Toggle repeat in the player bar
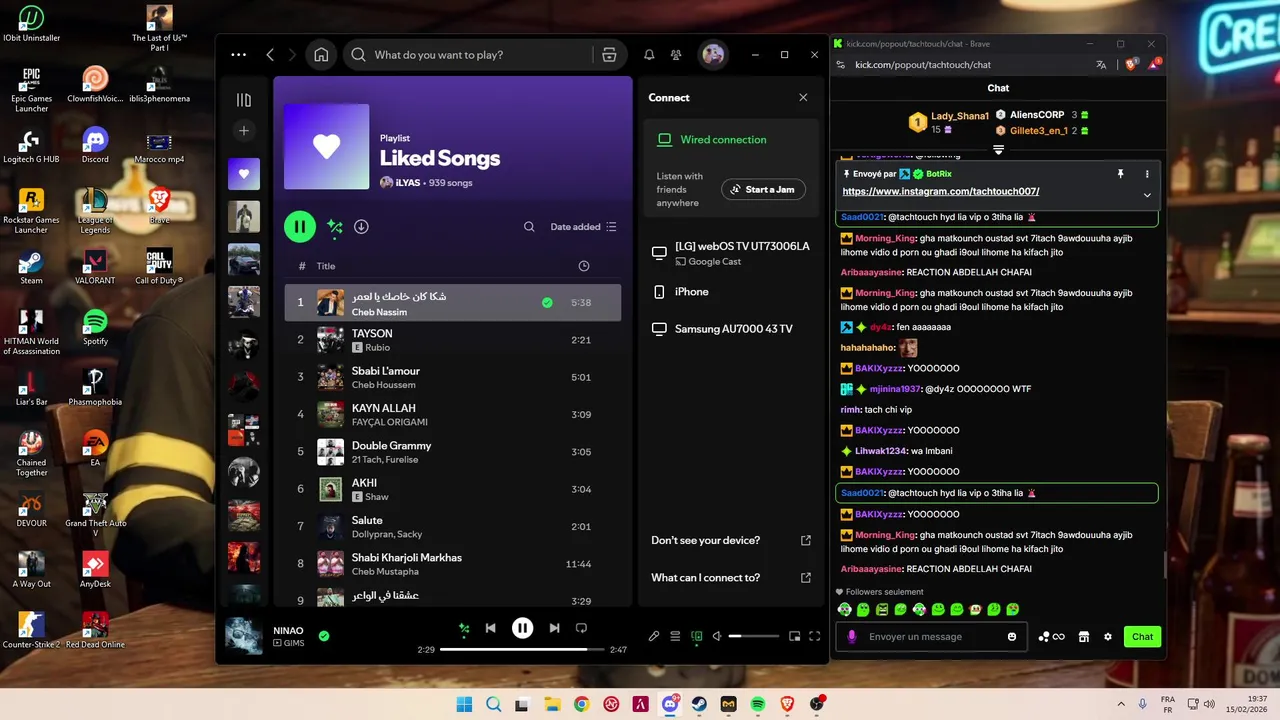The width and height of the screenshot is (1280, 720). click(581, 628)
